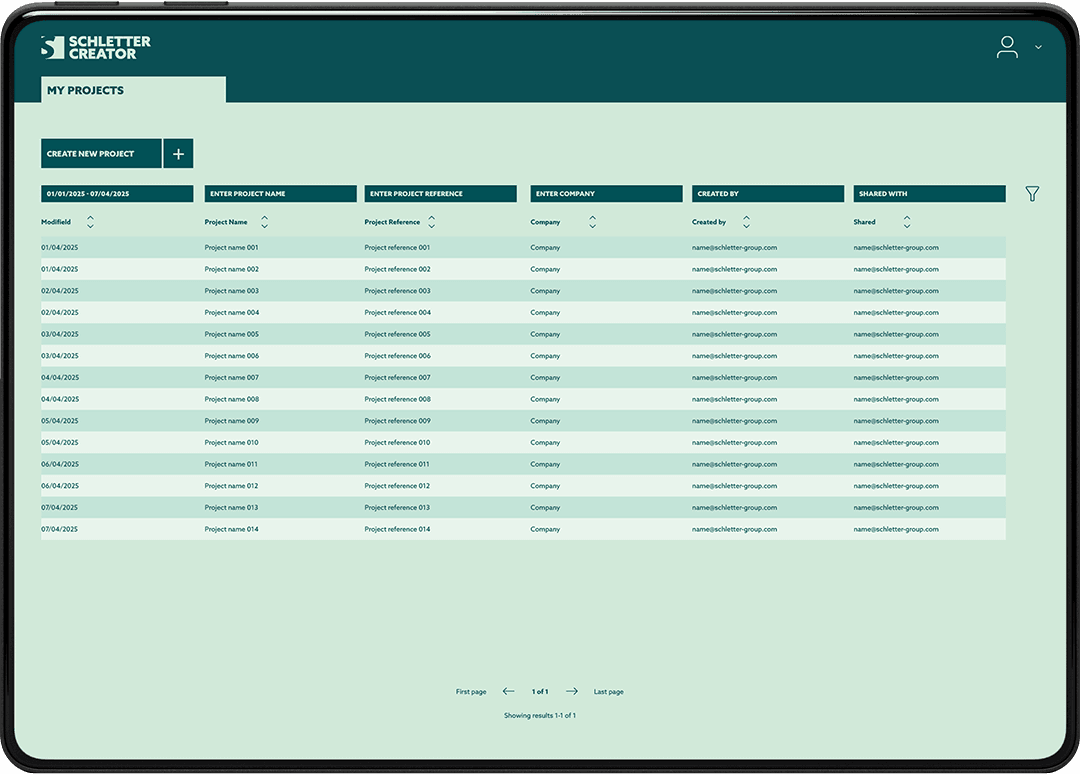Sort the Shared column
Viewport: 1080px width, 774px height.
[907, 222]
